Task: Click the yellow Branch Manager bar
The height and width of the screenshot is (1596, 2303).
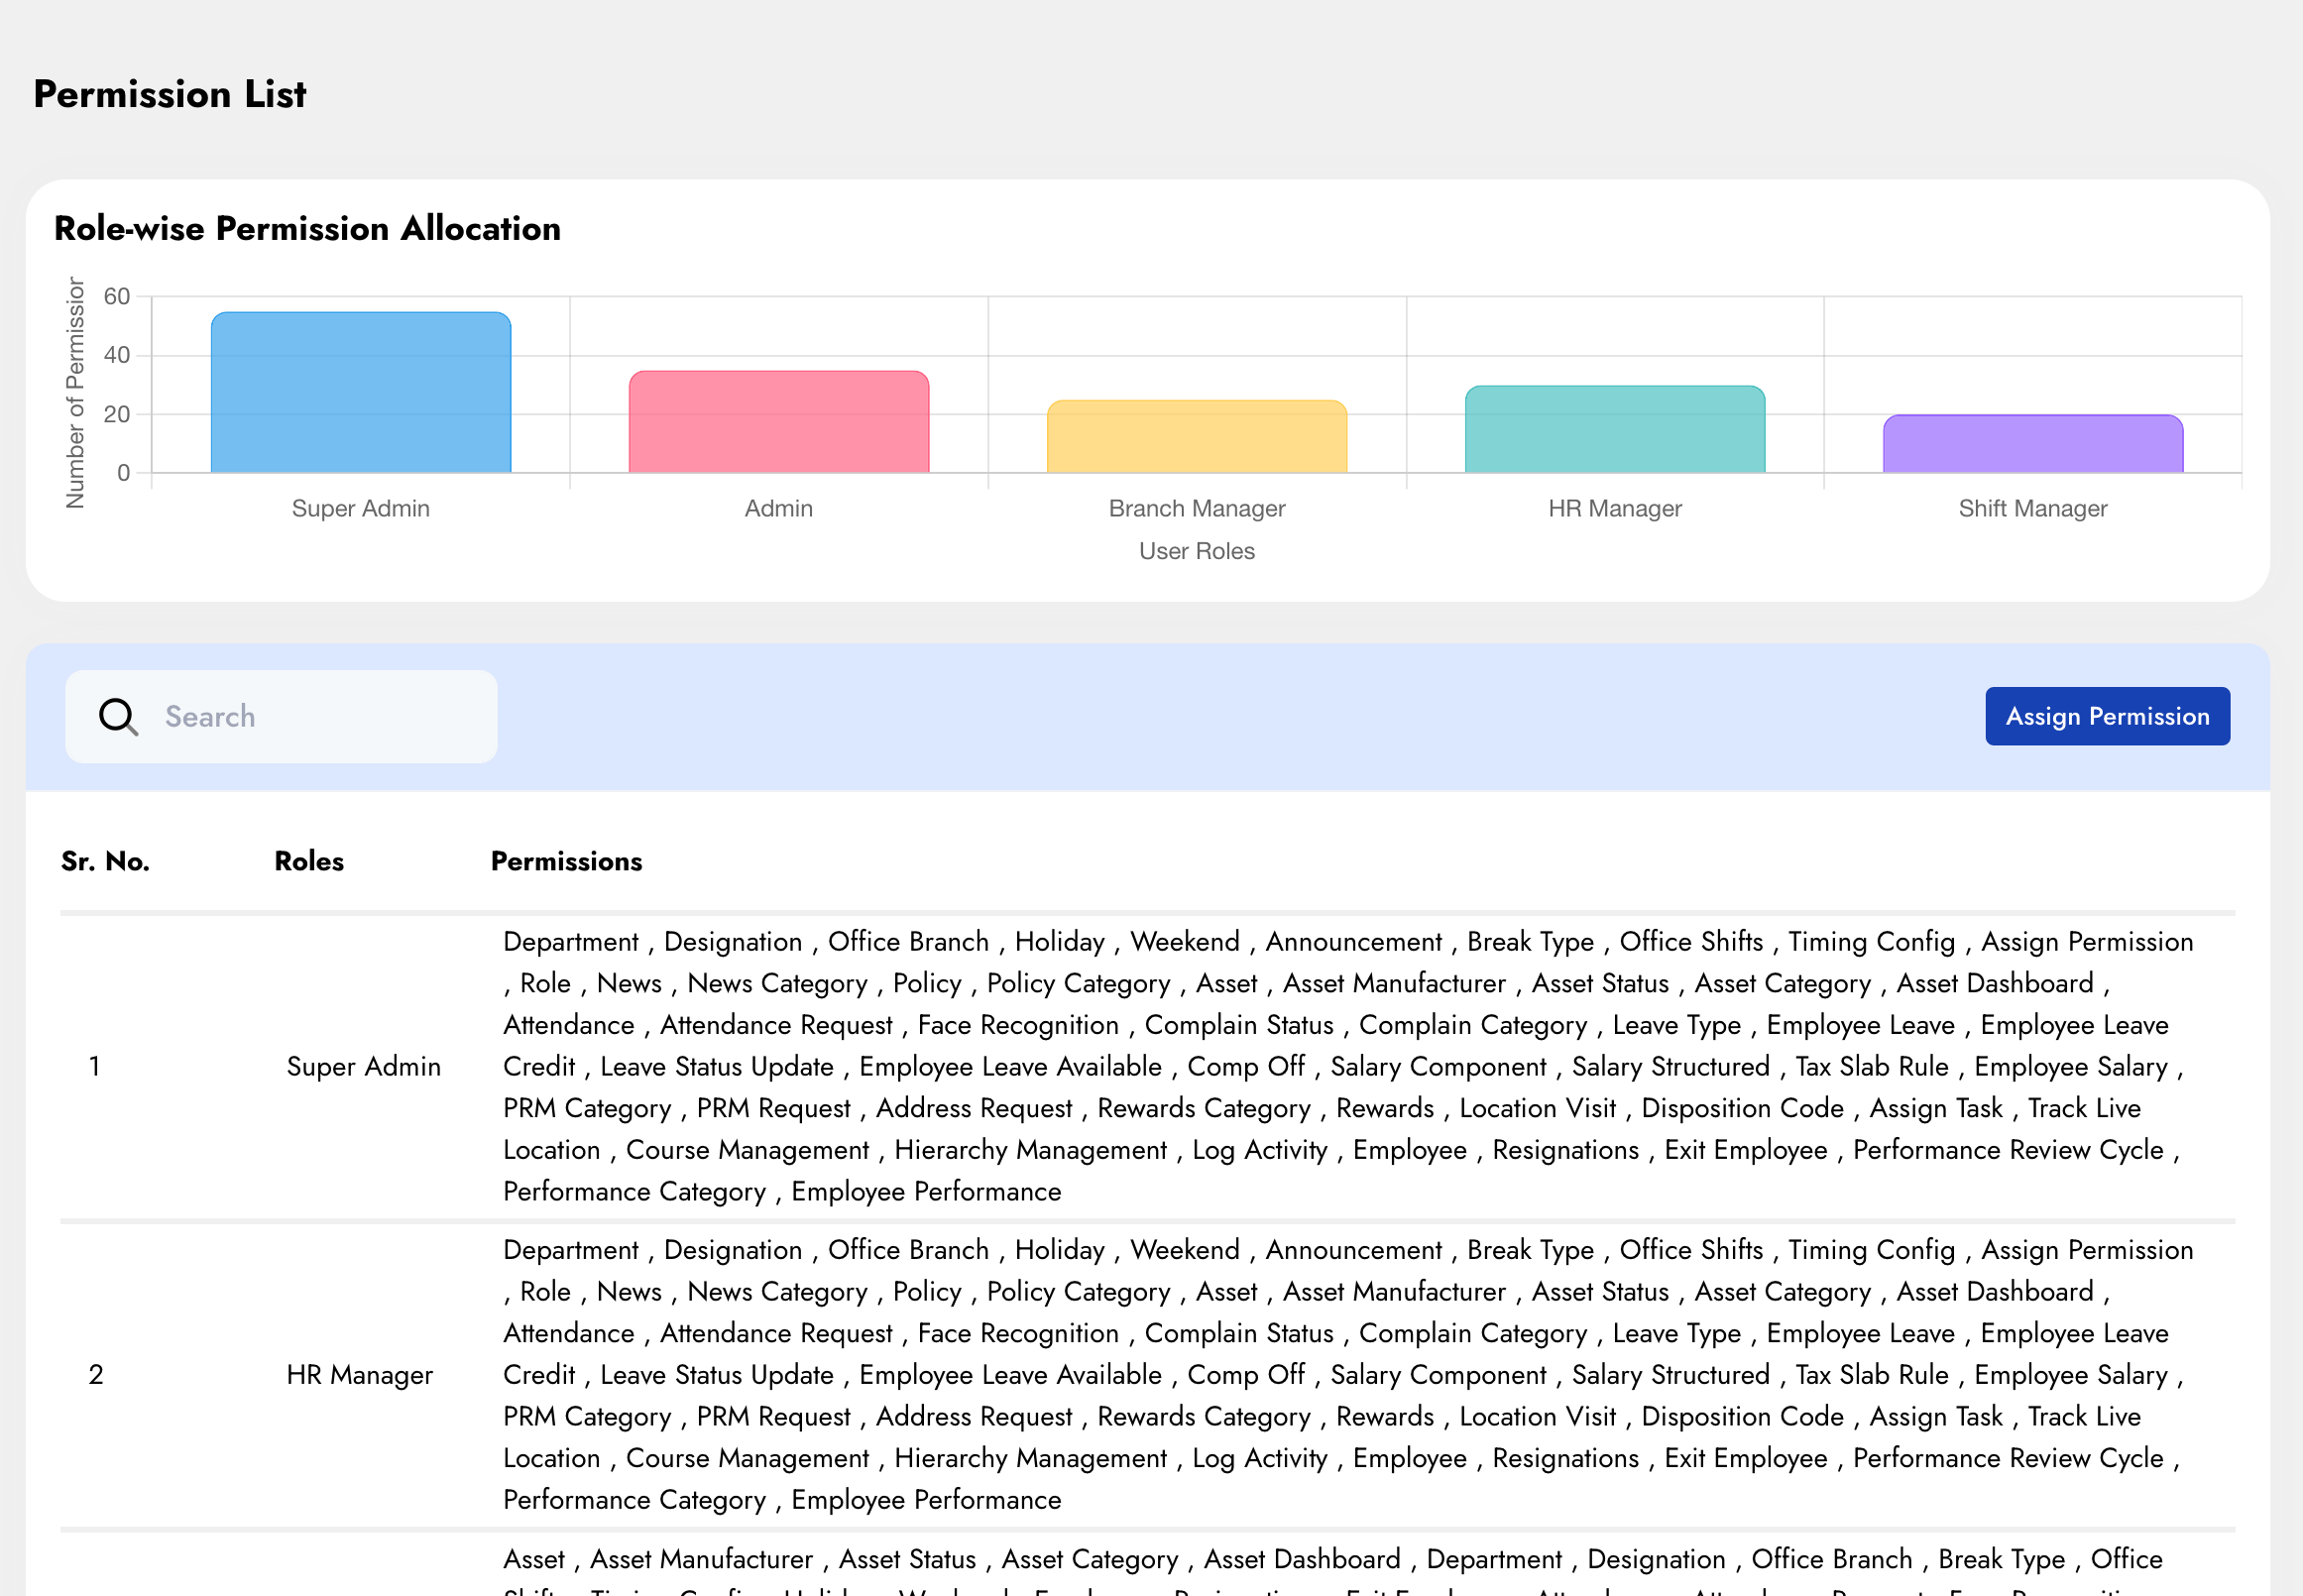Action: click(x=1196, y=437)
